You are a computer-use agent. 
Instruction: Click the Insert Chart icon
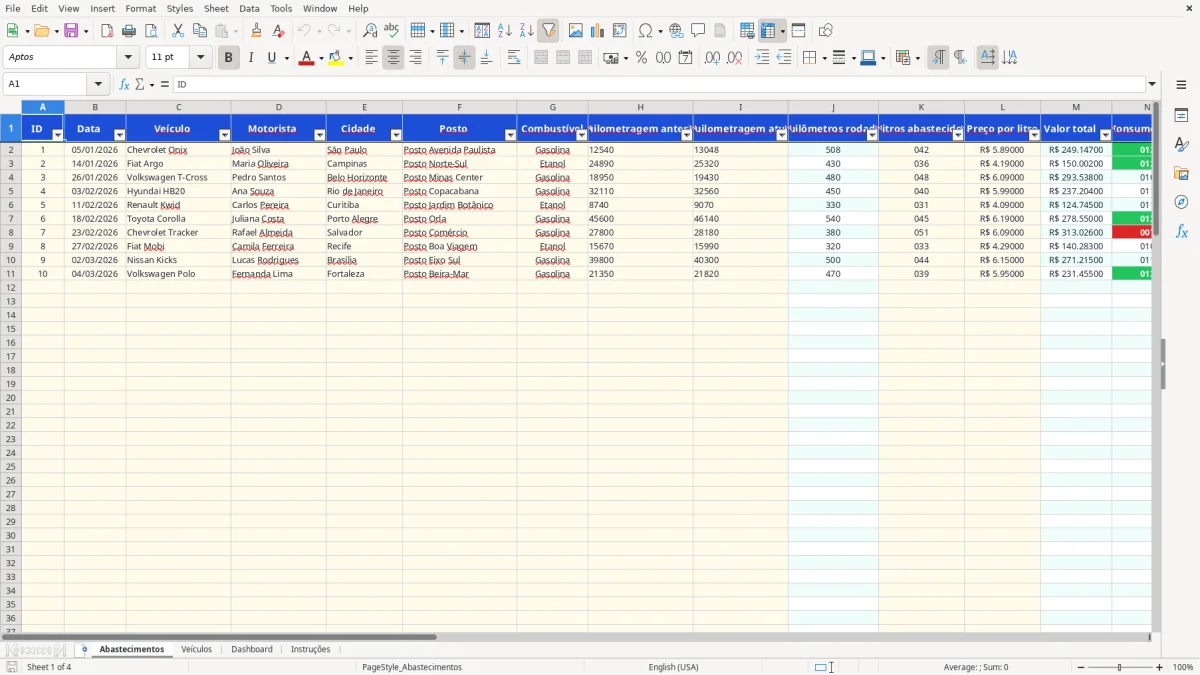pos(598,31)
